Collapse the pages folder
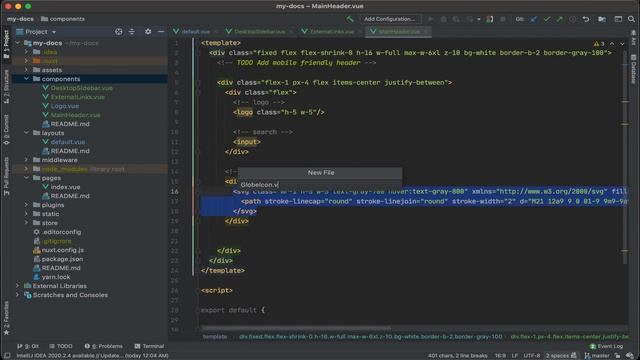This screenshot has width=640, height=360. [x=27, y=178]
